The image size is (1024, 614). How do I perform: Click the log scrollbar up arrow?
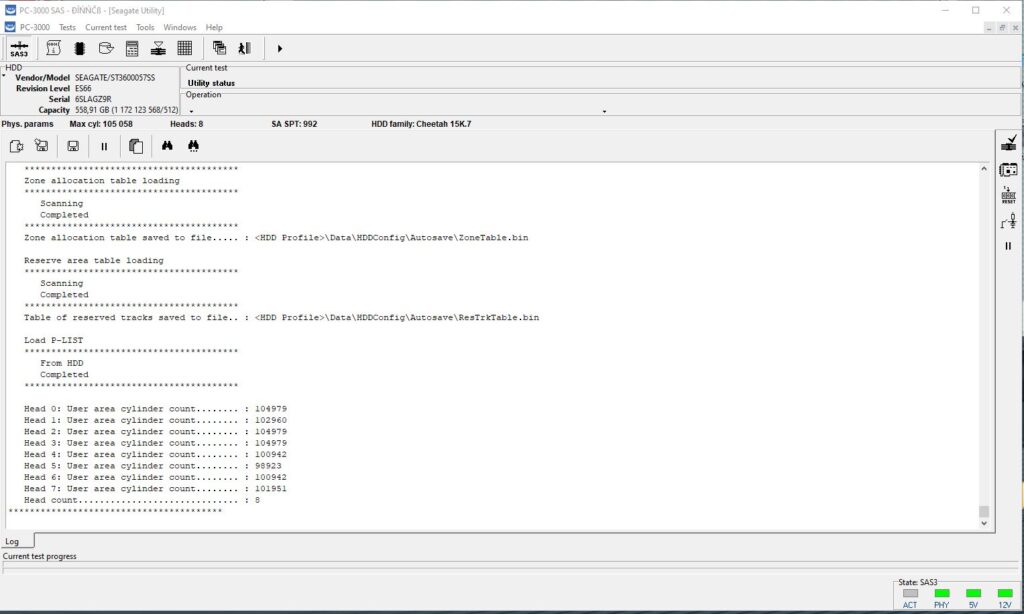(x=984, y=169)
